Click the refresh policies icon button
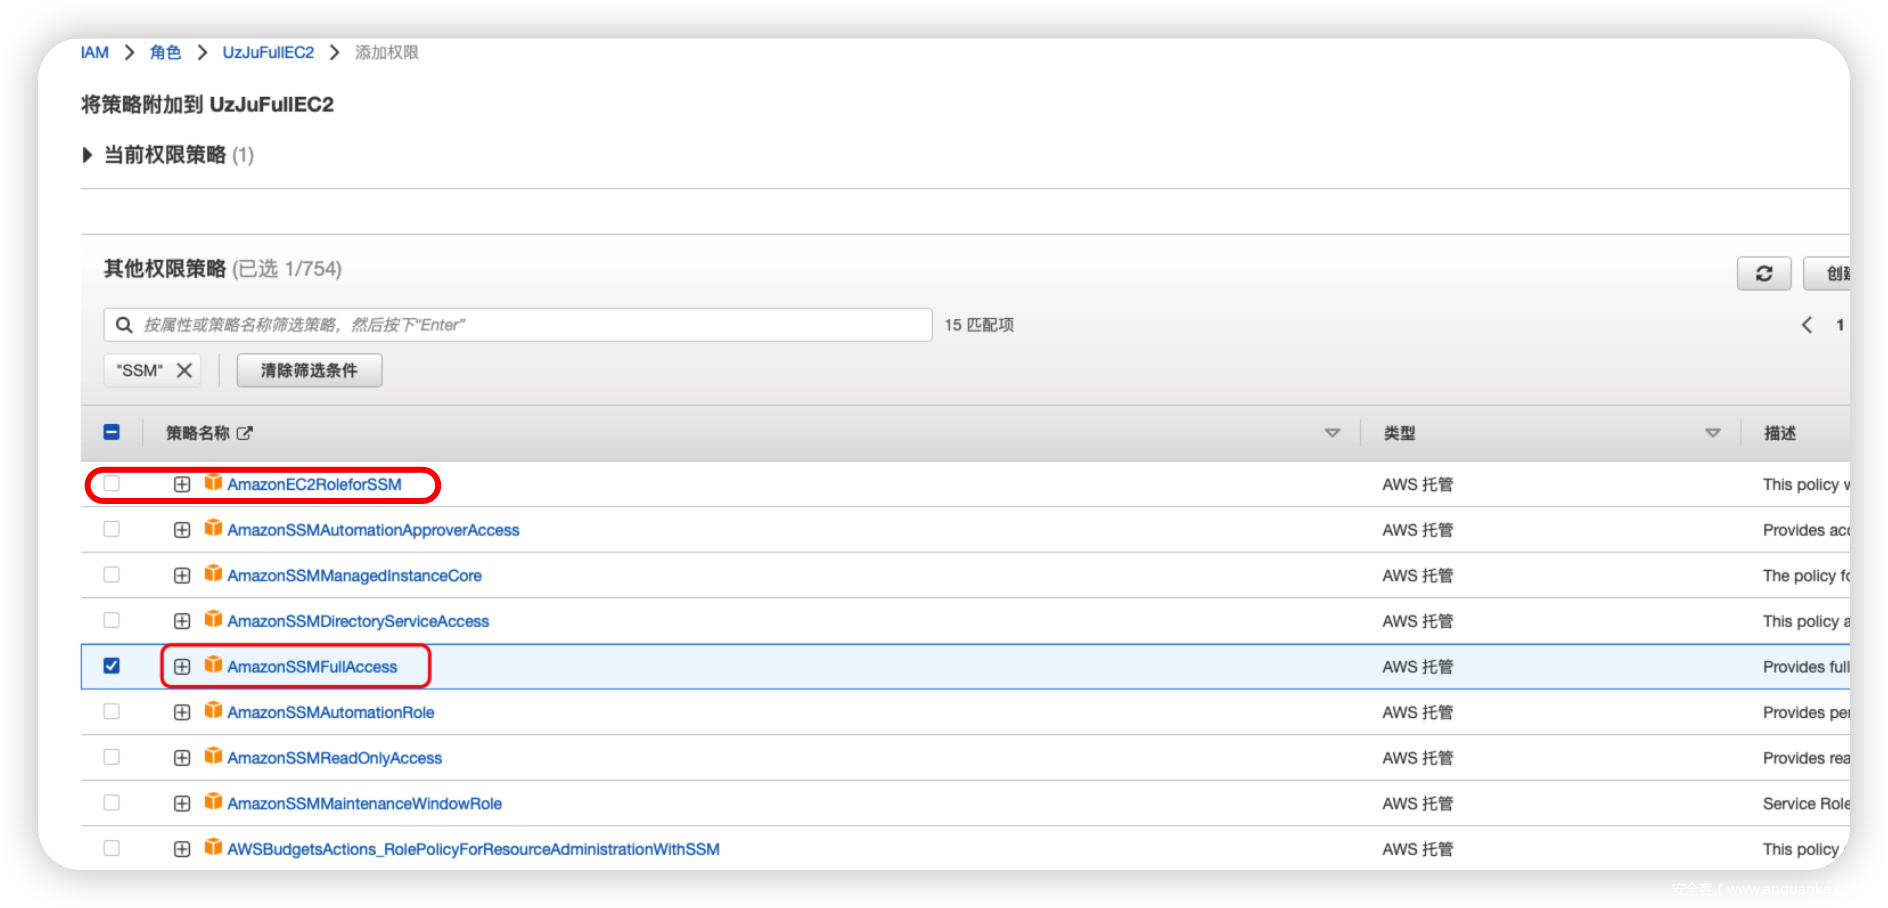 click(x=1763, y=273)
